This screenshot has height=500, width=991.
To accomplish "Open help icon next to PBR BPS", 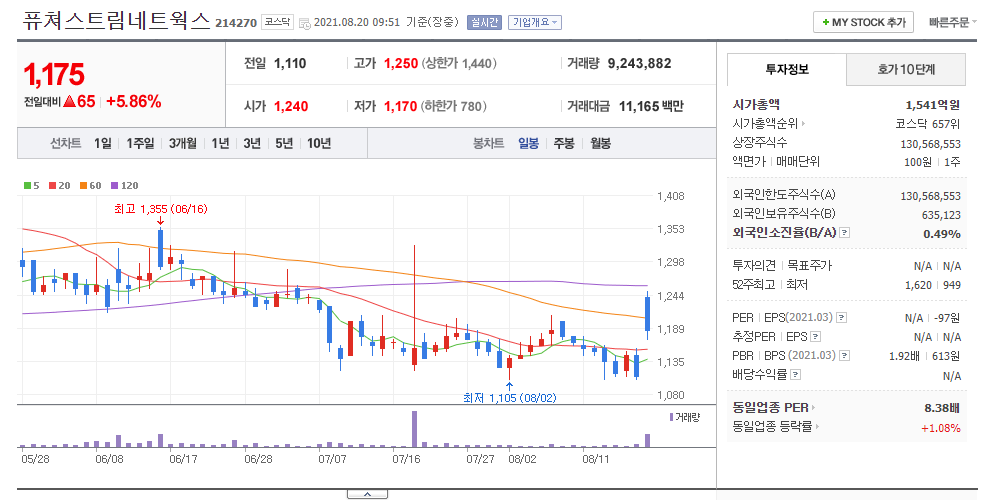I will [844, 356].
